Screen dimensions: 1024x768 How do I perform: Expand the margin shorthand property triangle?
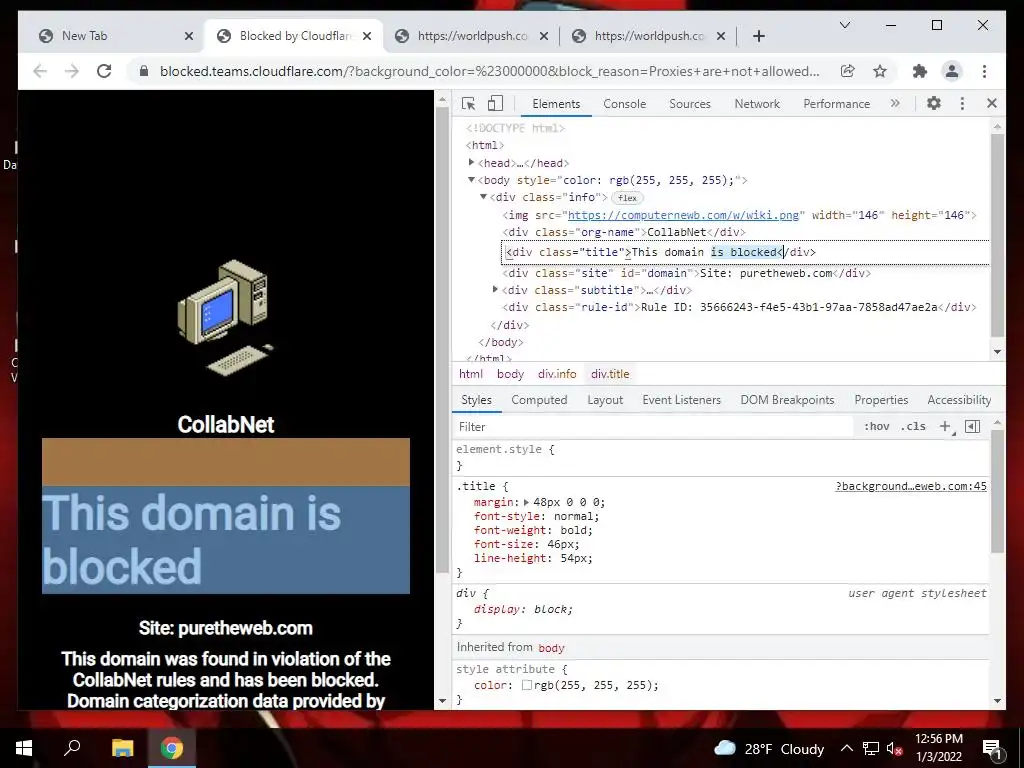526,502
